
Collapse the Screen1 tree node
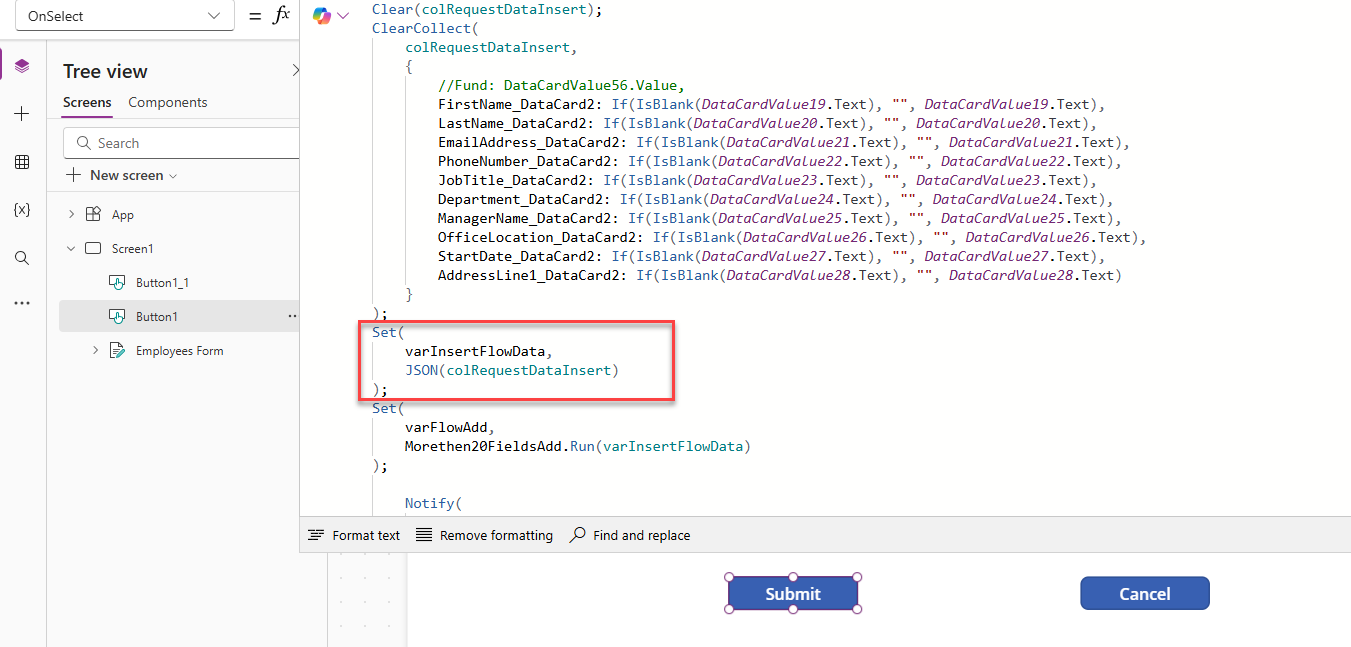click(71, 249)
